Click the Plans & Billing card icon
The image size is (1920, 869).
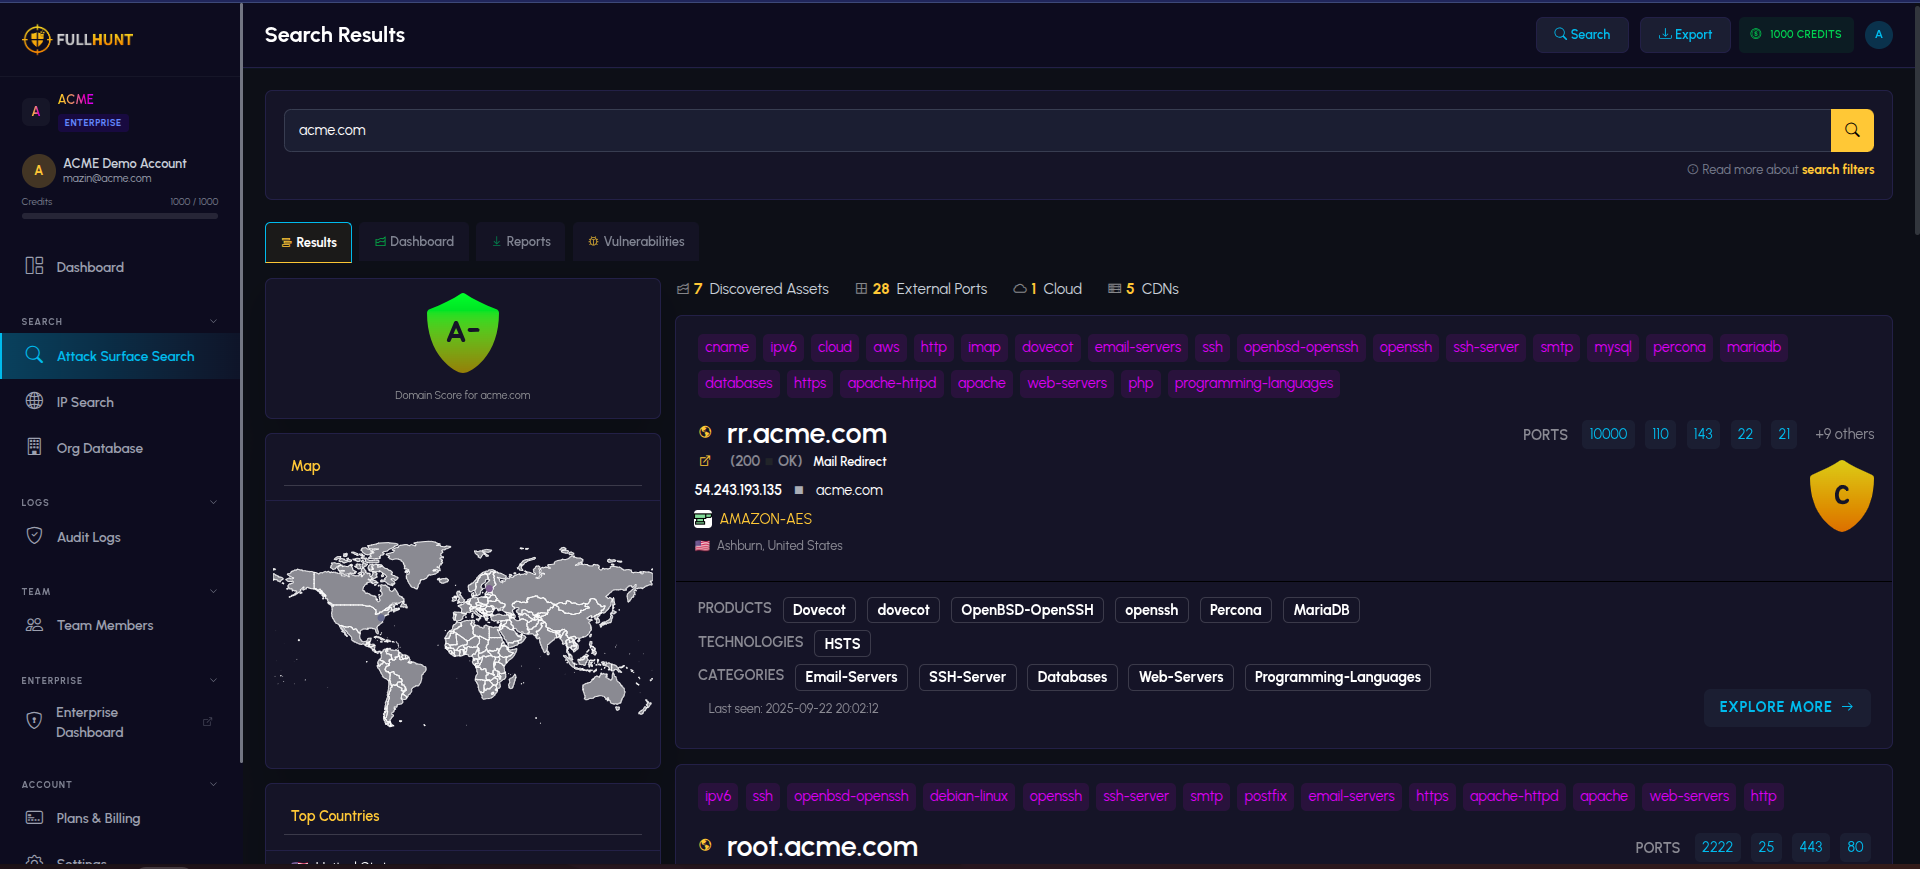coord(34,817)
